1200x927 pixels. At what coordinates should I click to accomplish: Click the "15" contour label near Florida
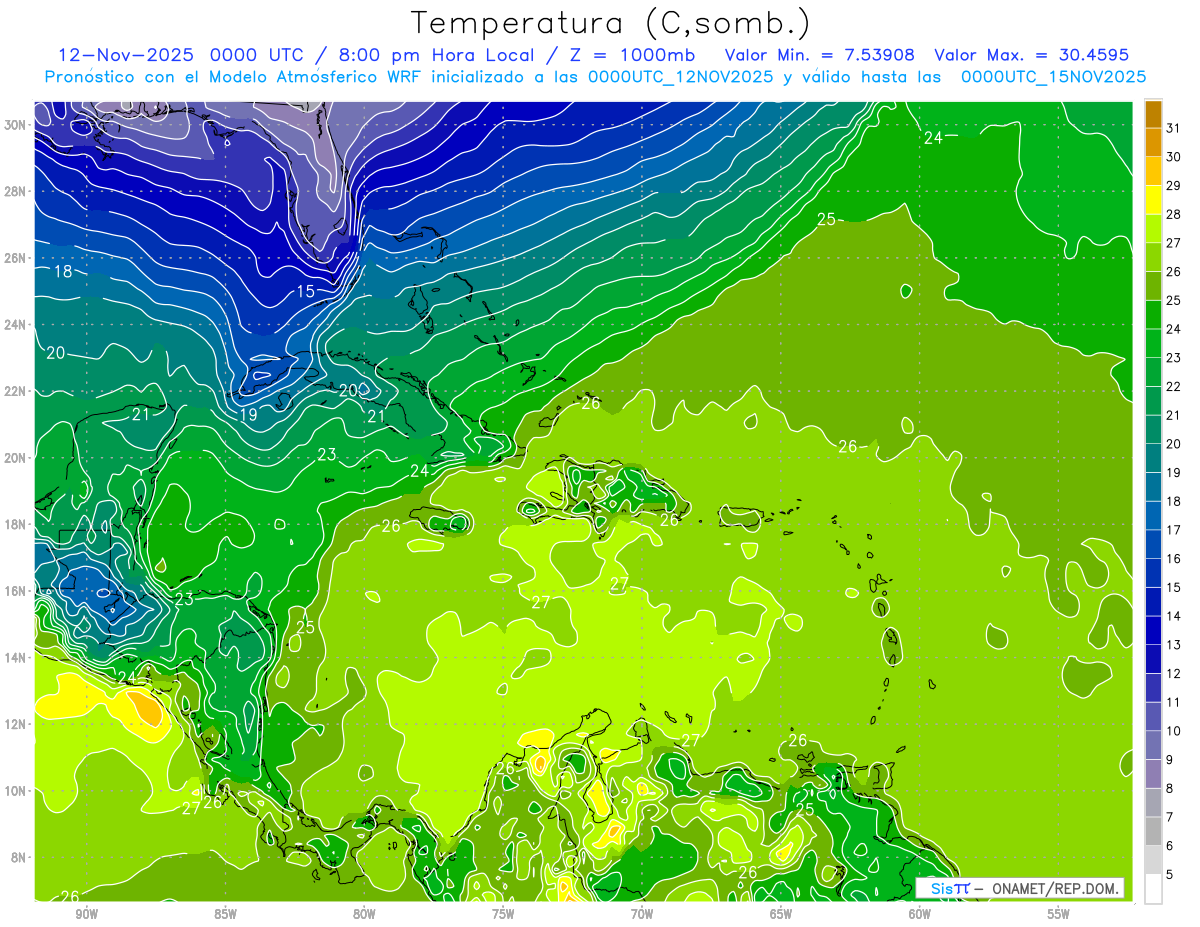pyautogui.click(x=305, y=292)
